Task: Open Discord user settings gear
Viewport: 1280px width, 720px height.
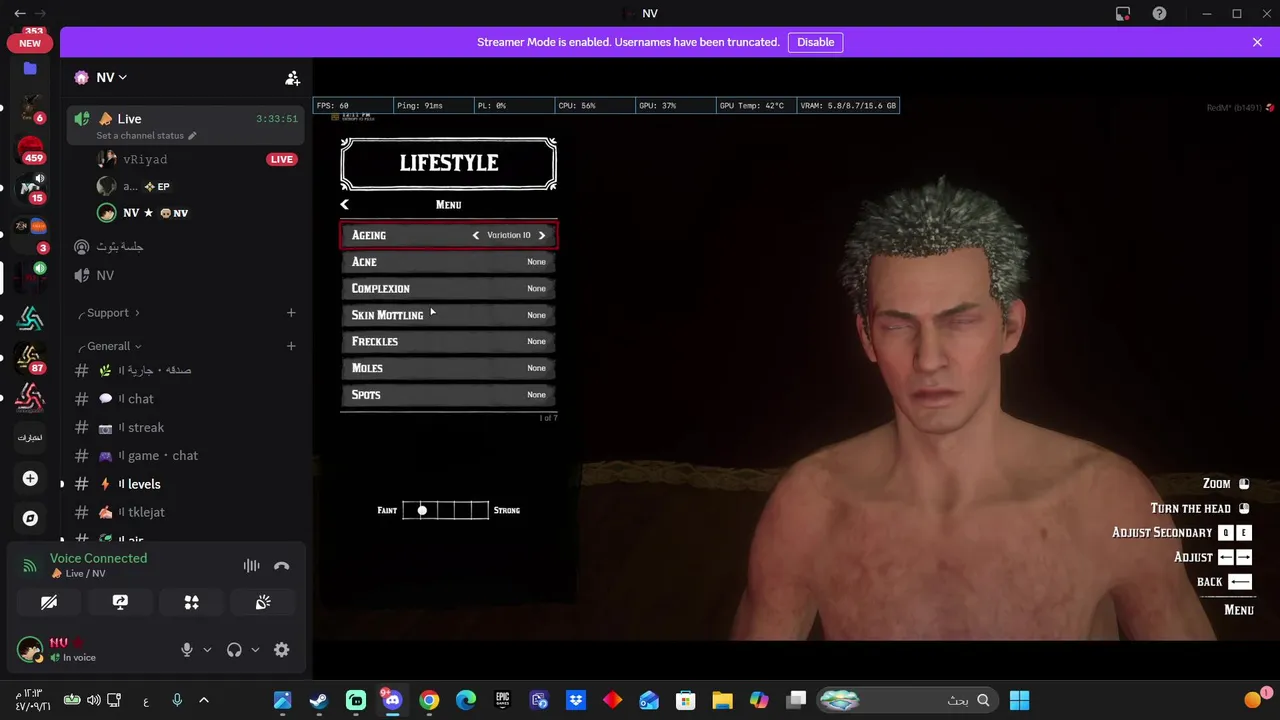Action: click(x=282, y=650)
